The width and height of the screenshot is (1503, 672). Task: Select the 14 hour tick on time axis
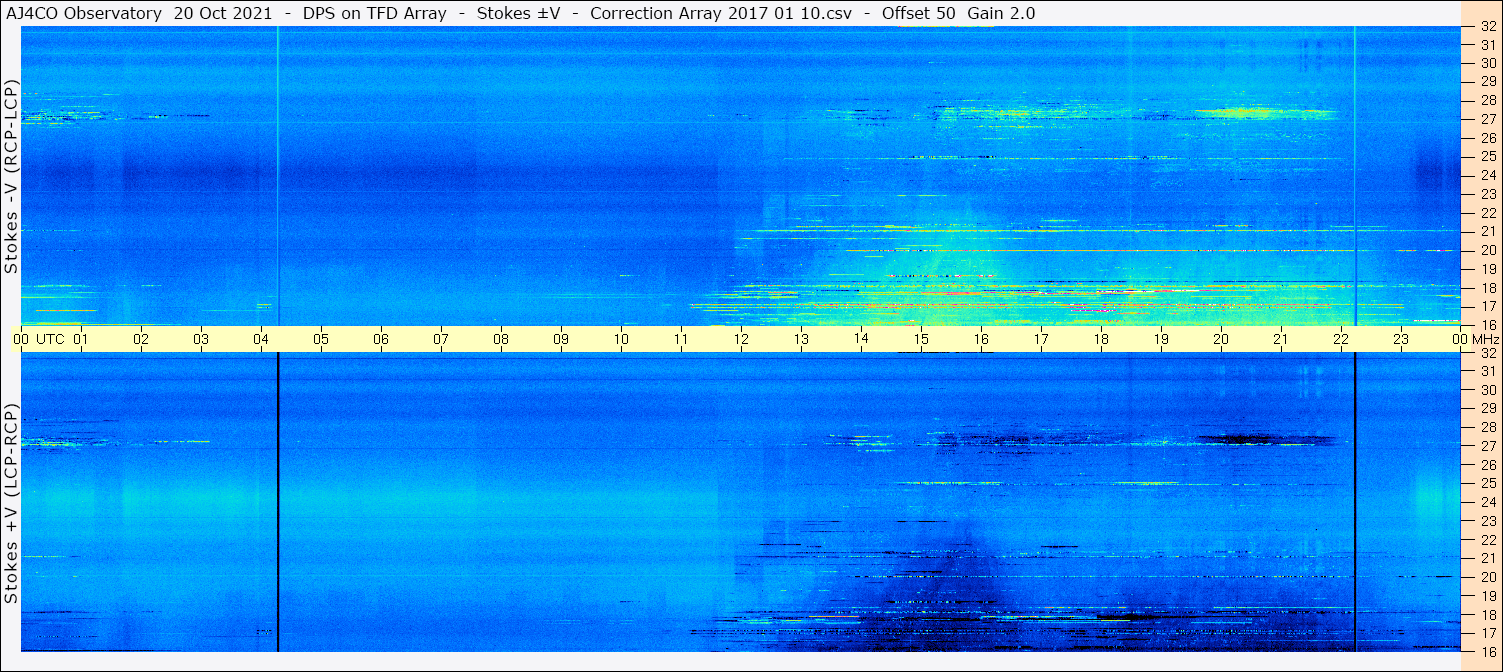point(861,339)
